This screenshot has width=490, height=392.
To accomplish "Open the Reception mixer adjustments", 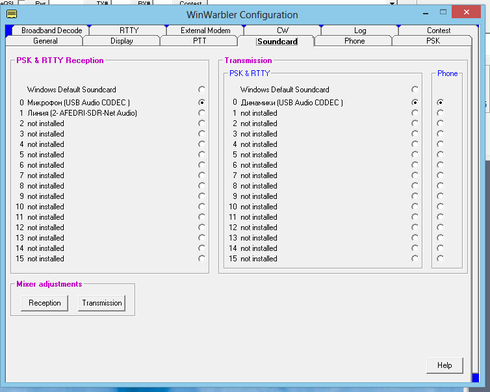I will click(44, 303).
